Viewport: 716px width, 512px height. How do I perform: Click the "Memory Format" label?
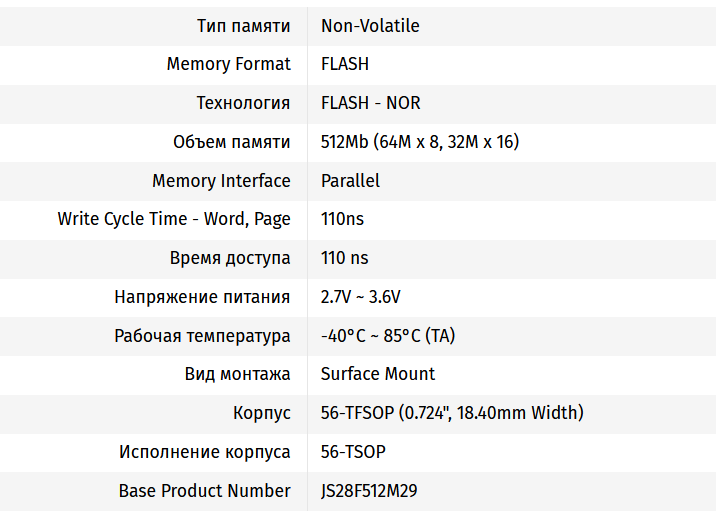point(229,64)
